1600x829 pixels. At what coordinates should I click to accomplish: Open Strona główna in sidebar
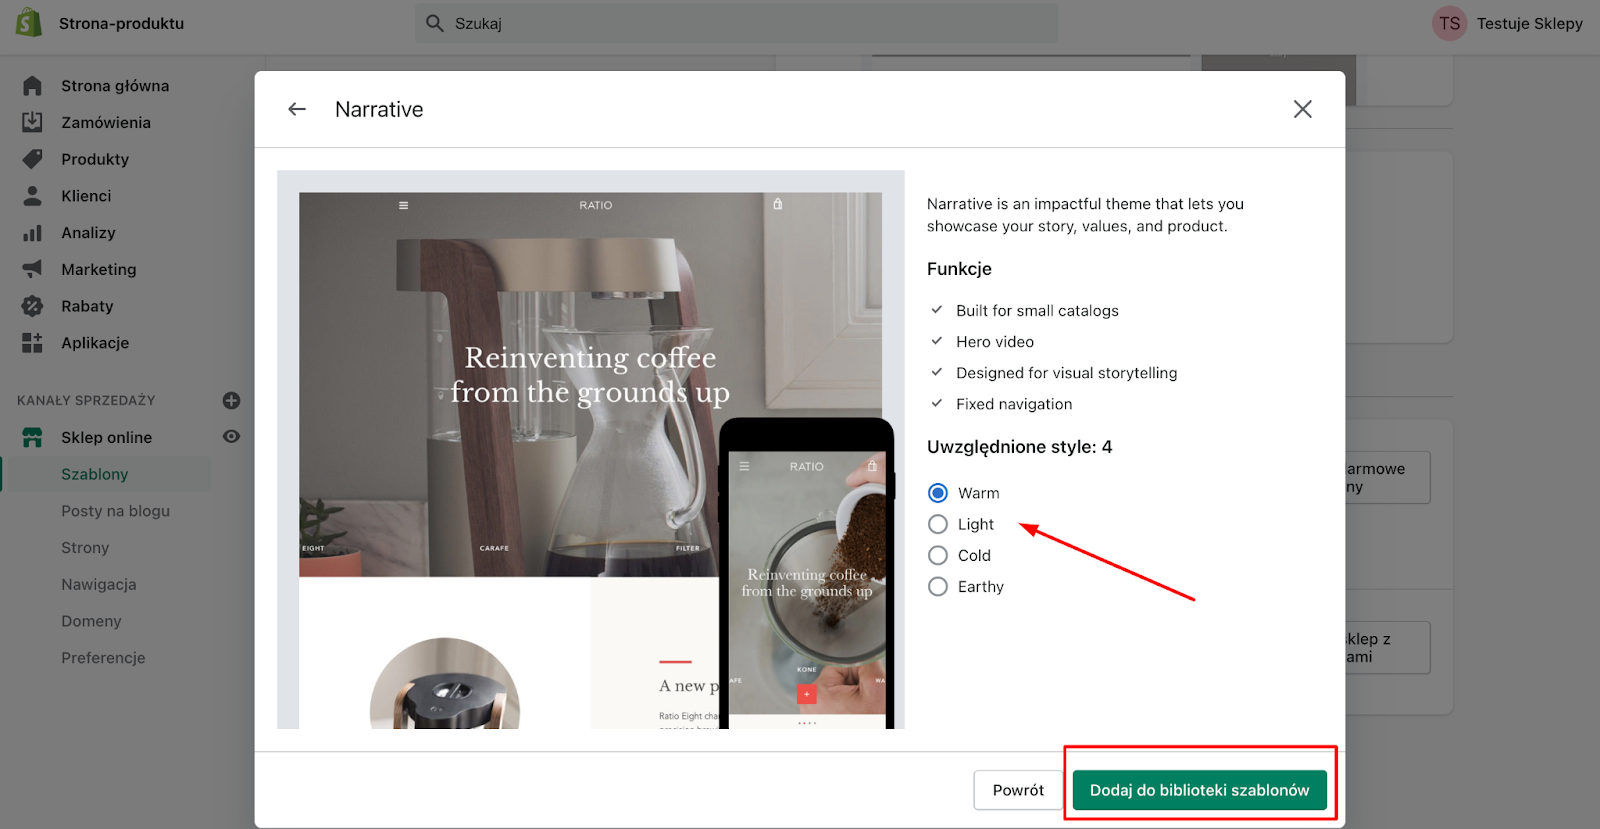pyautogui.click(x=115, y=86)
